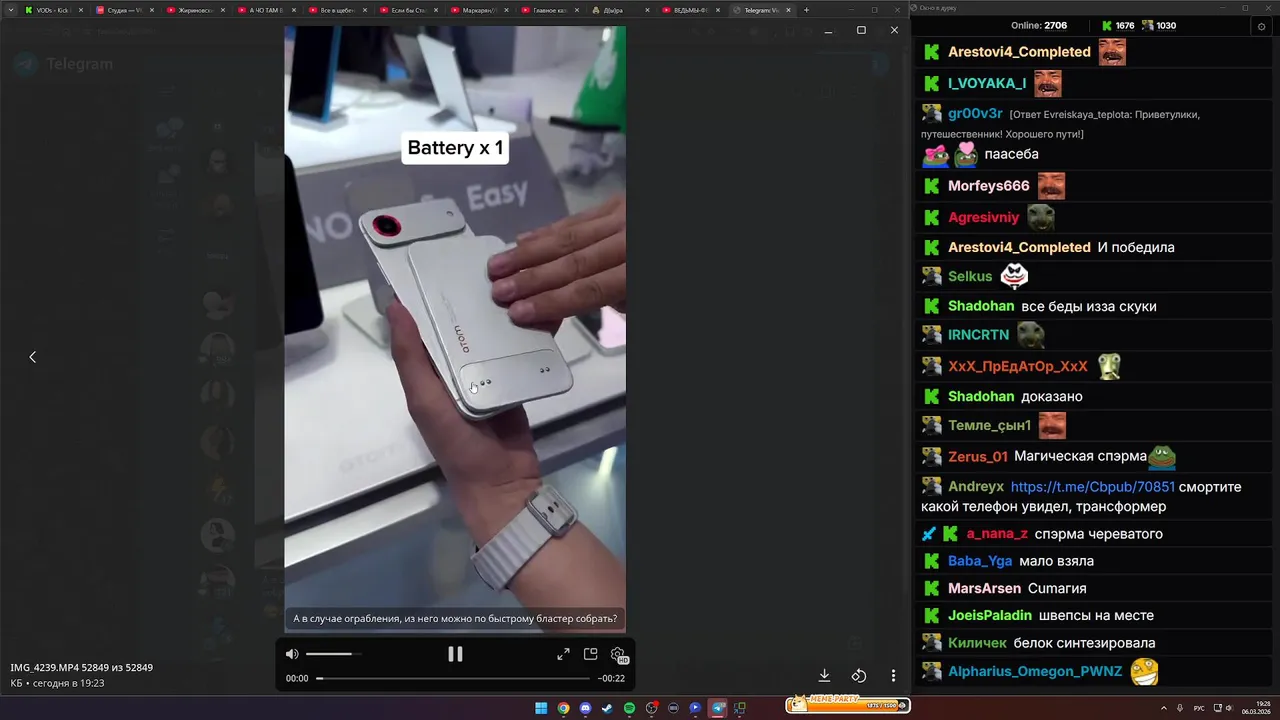Open Steam from taskbar
The image size is (1280, 720).
pyautogui.click(x=607, y=708)
